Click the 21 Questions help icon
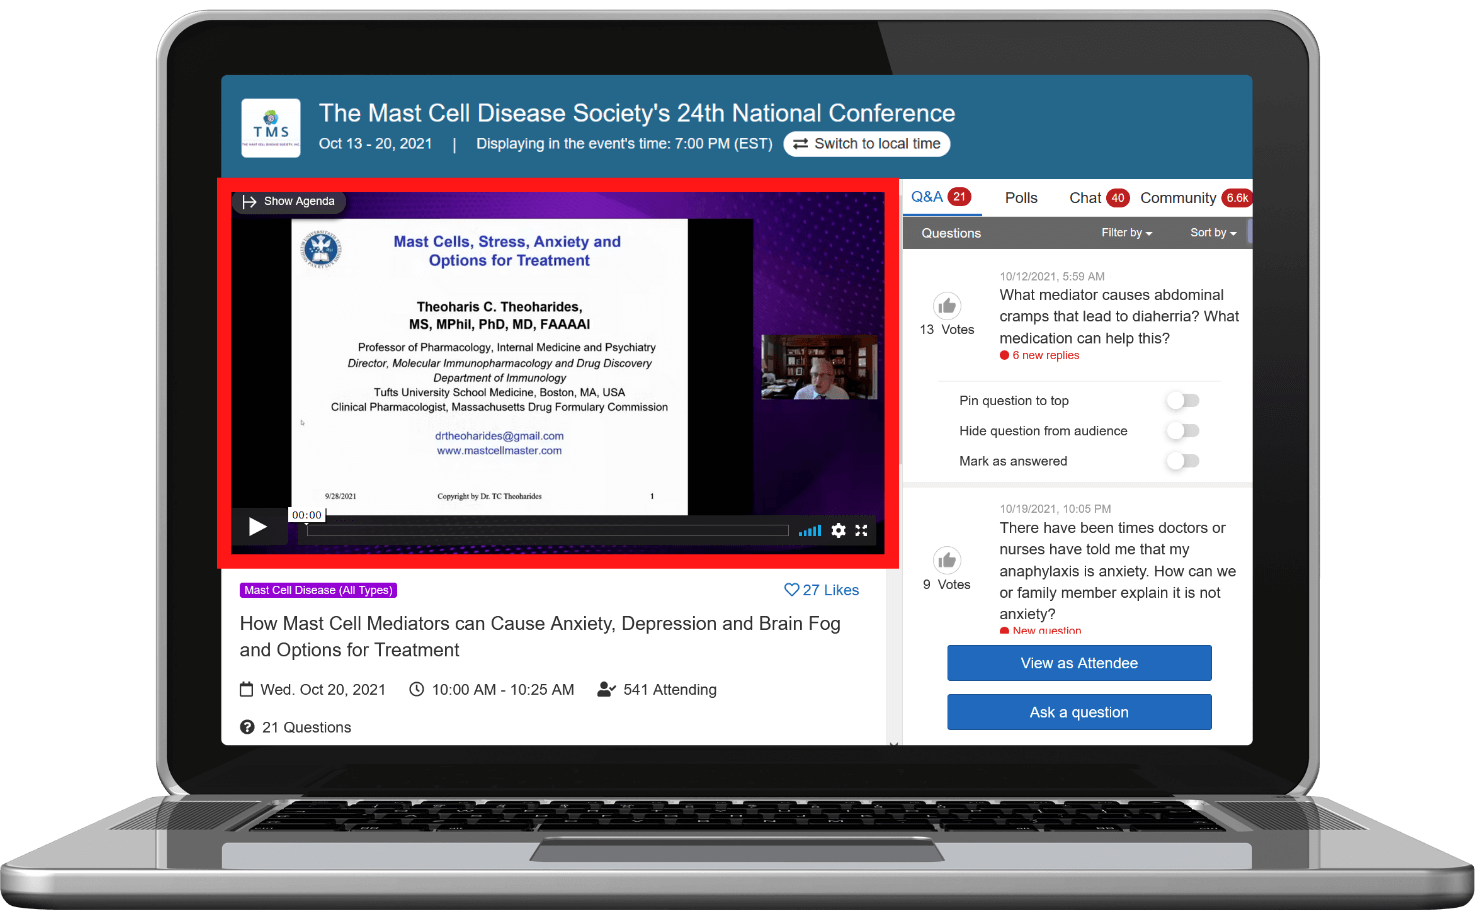1475x910 pixels. tap(247, 727)
